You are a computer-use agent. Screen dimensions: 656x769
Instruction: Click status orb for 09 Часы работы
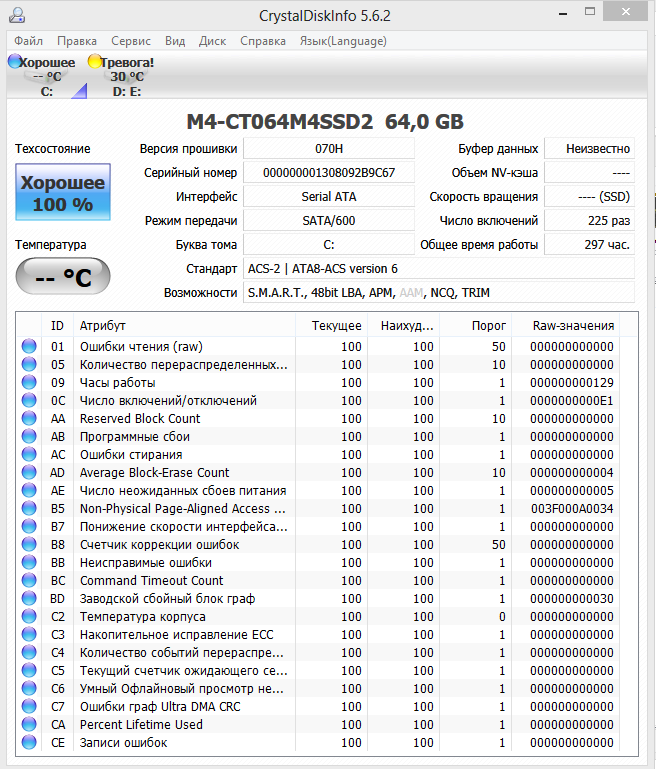point(29,382)
